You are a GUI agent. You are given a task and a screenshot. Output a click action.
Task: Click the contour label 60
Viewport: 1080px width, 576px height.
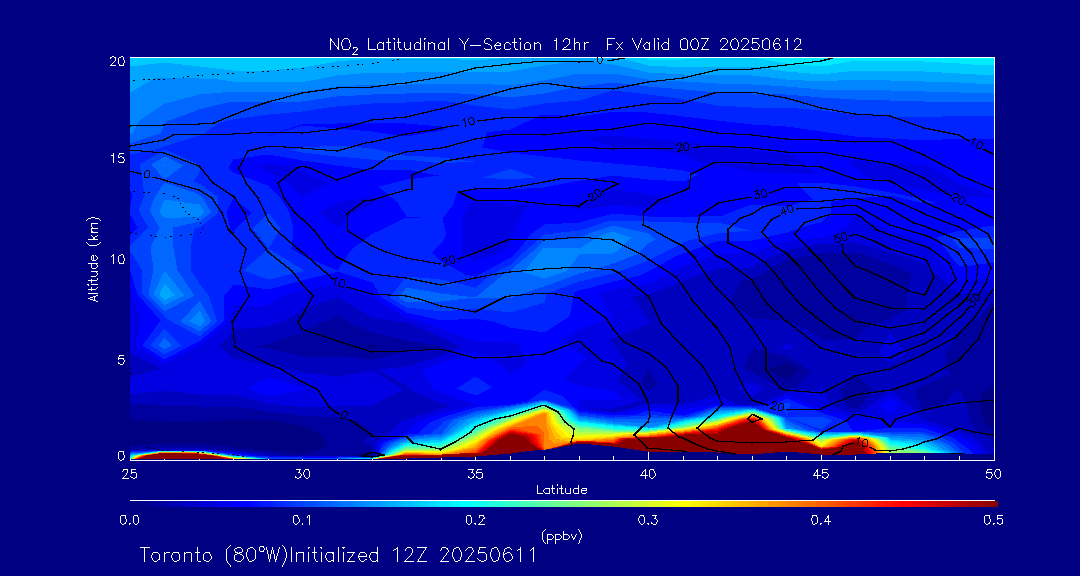(x=840, y=239)
